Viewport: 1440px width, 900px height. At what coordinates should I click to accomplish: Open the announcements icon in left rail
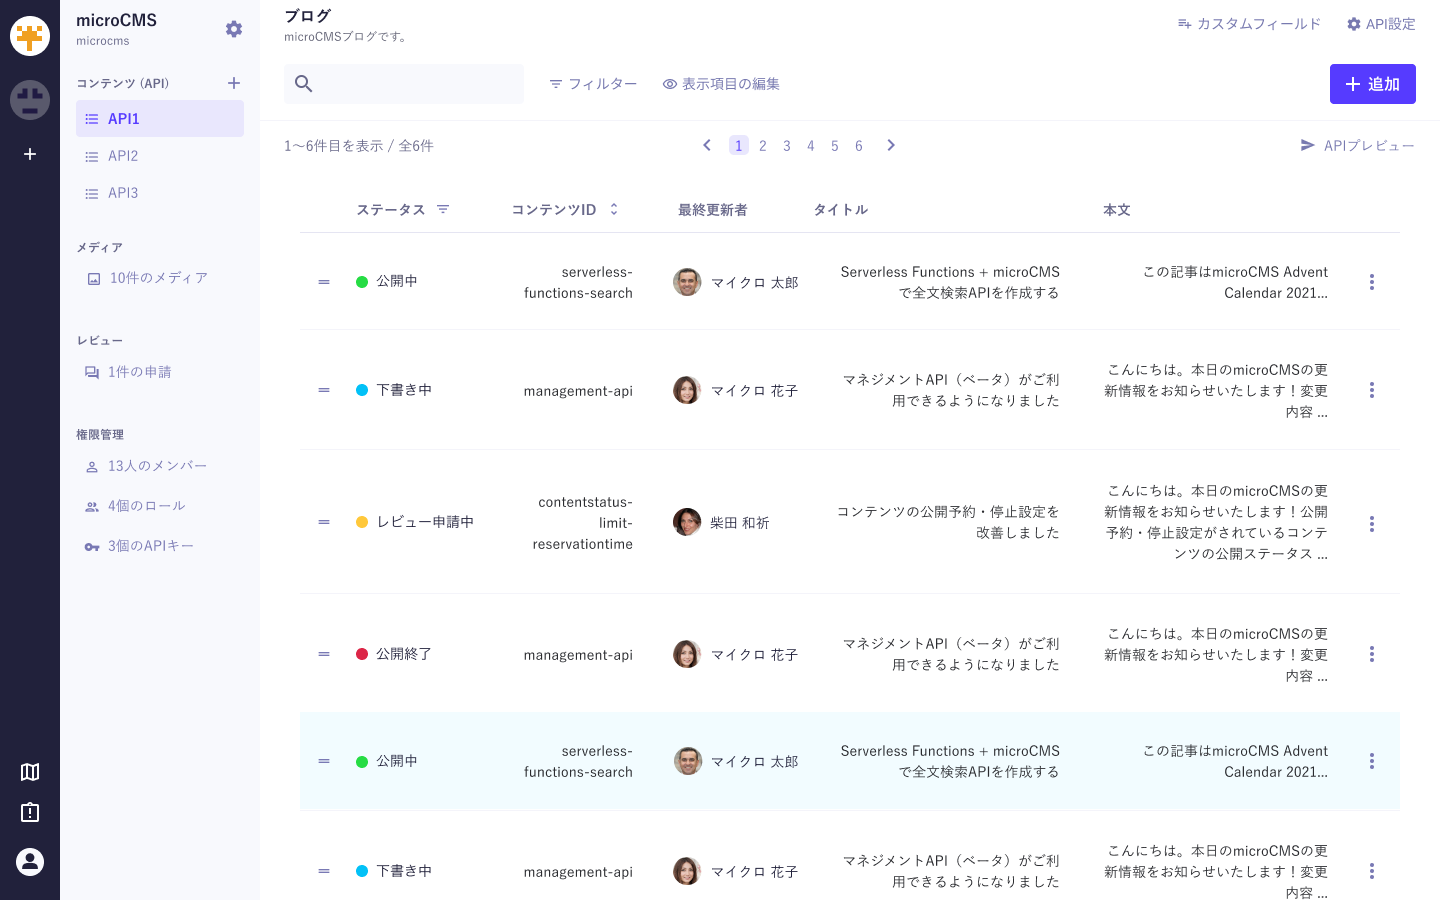pos(30,812)
